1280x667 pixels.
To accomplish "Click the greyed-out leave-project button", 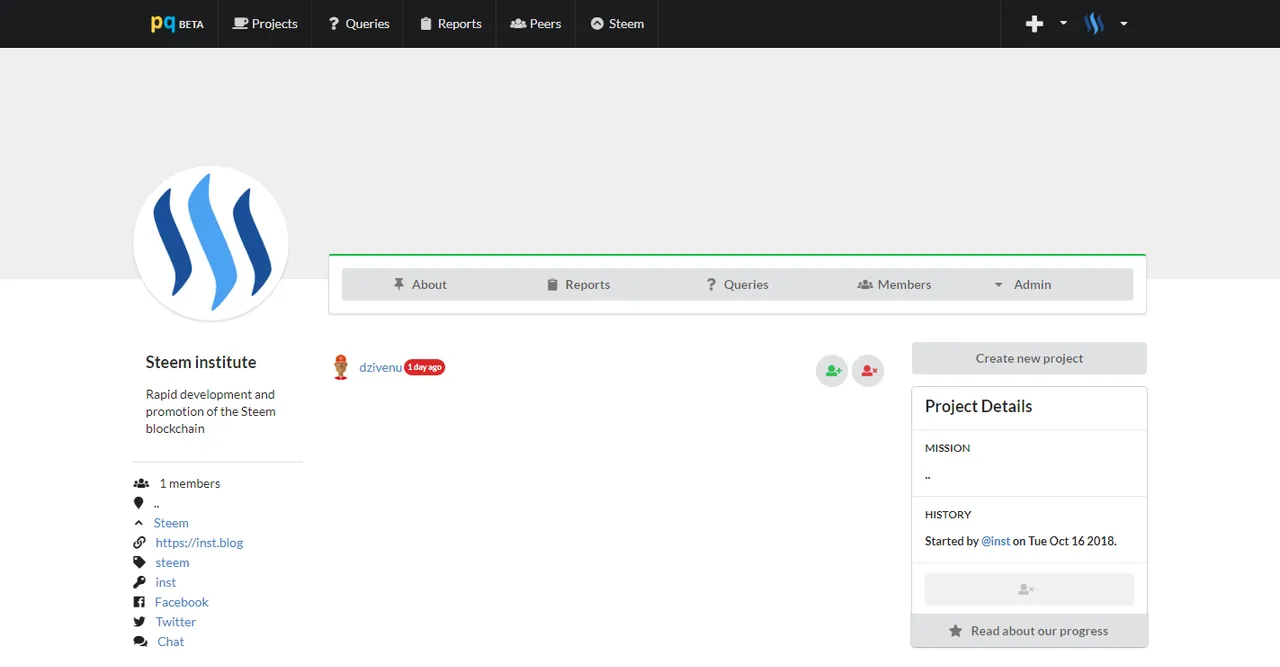I will click(1029, 589).
